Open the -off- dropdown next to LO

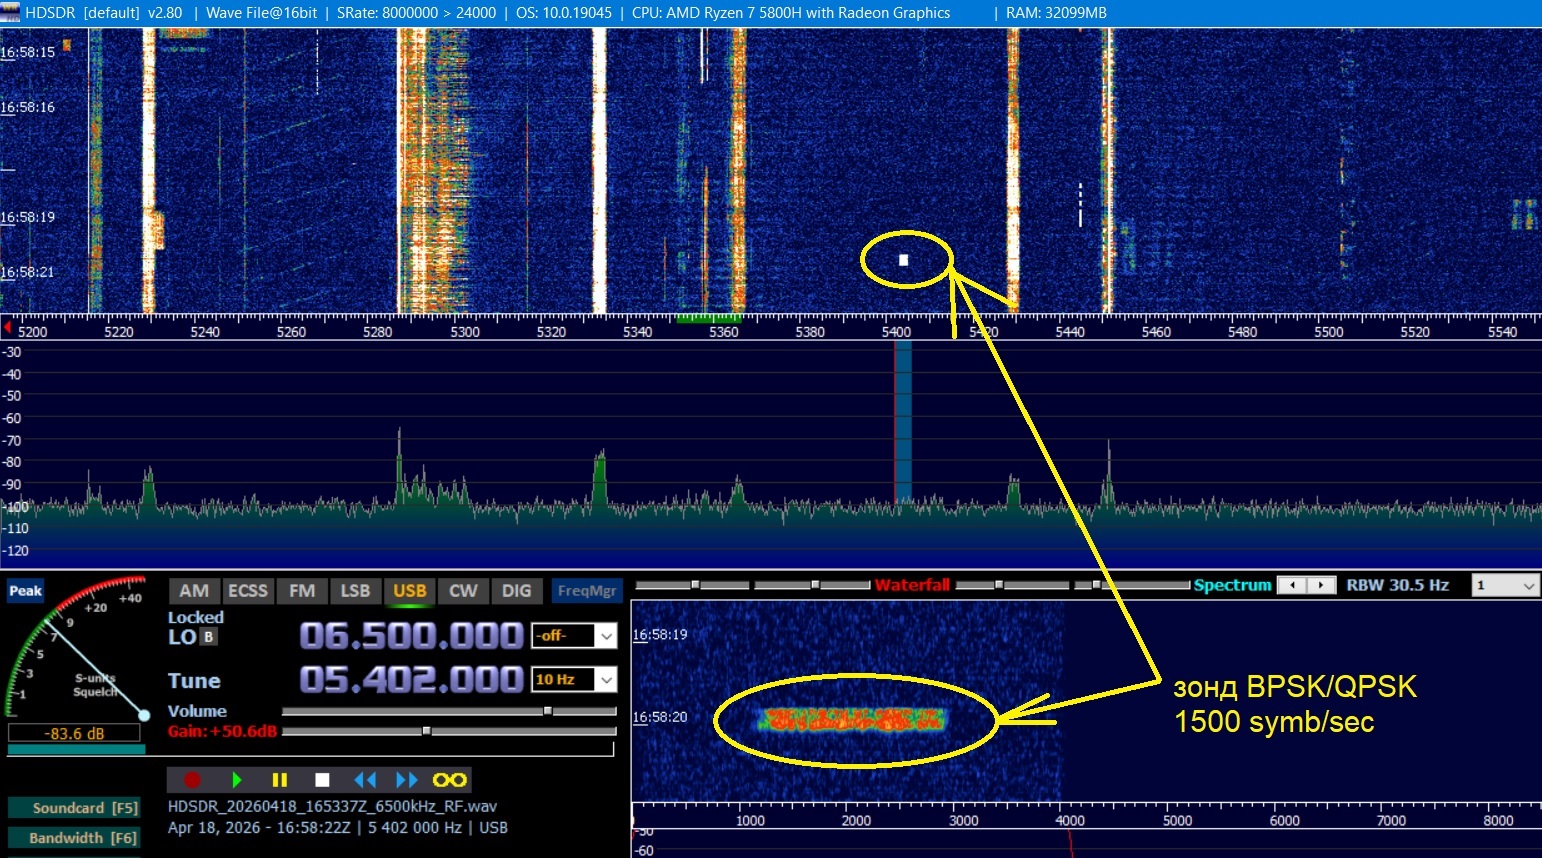coord(606,636)
